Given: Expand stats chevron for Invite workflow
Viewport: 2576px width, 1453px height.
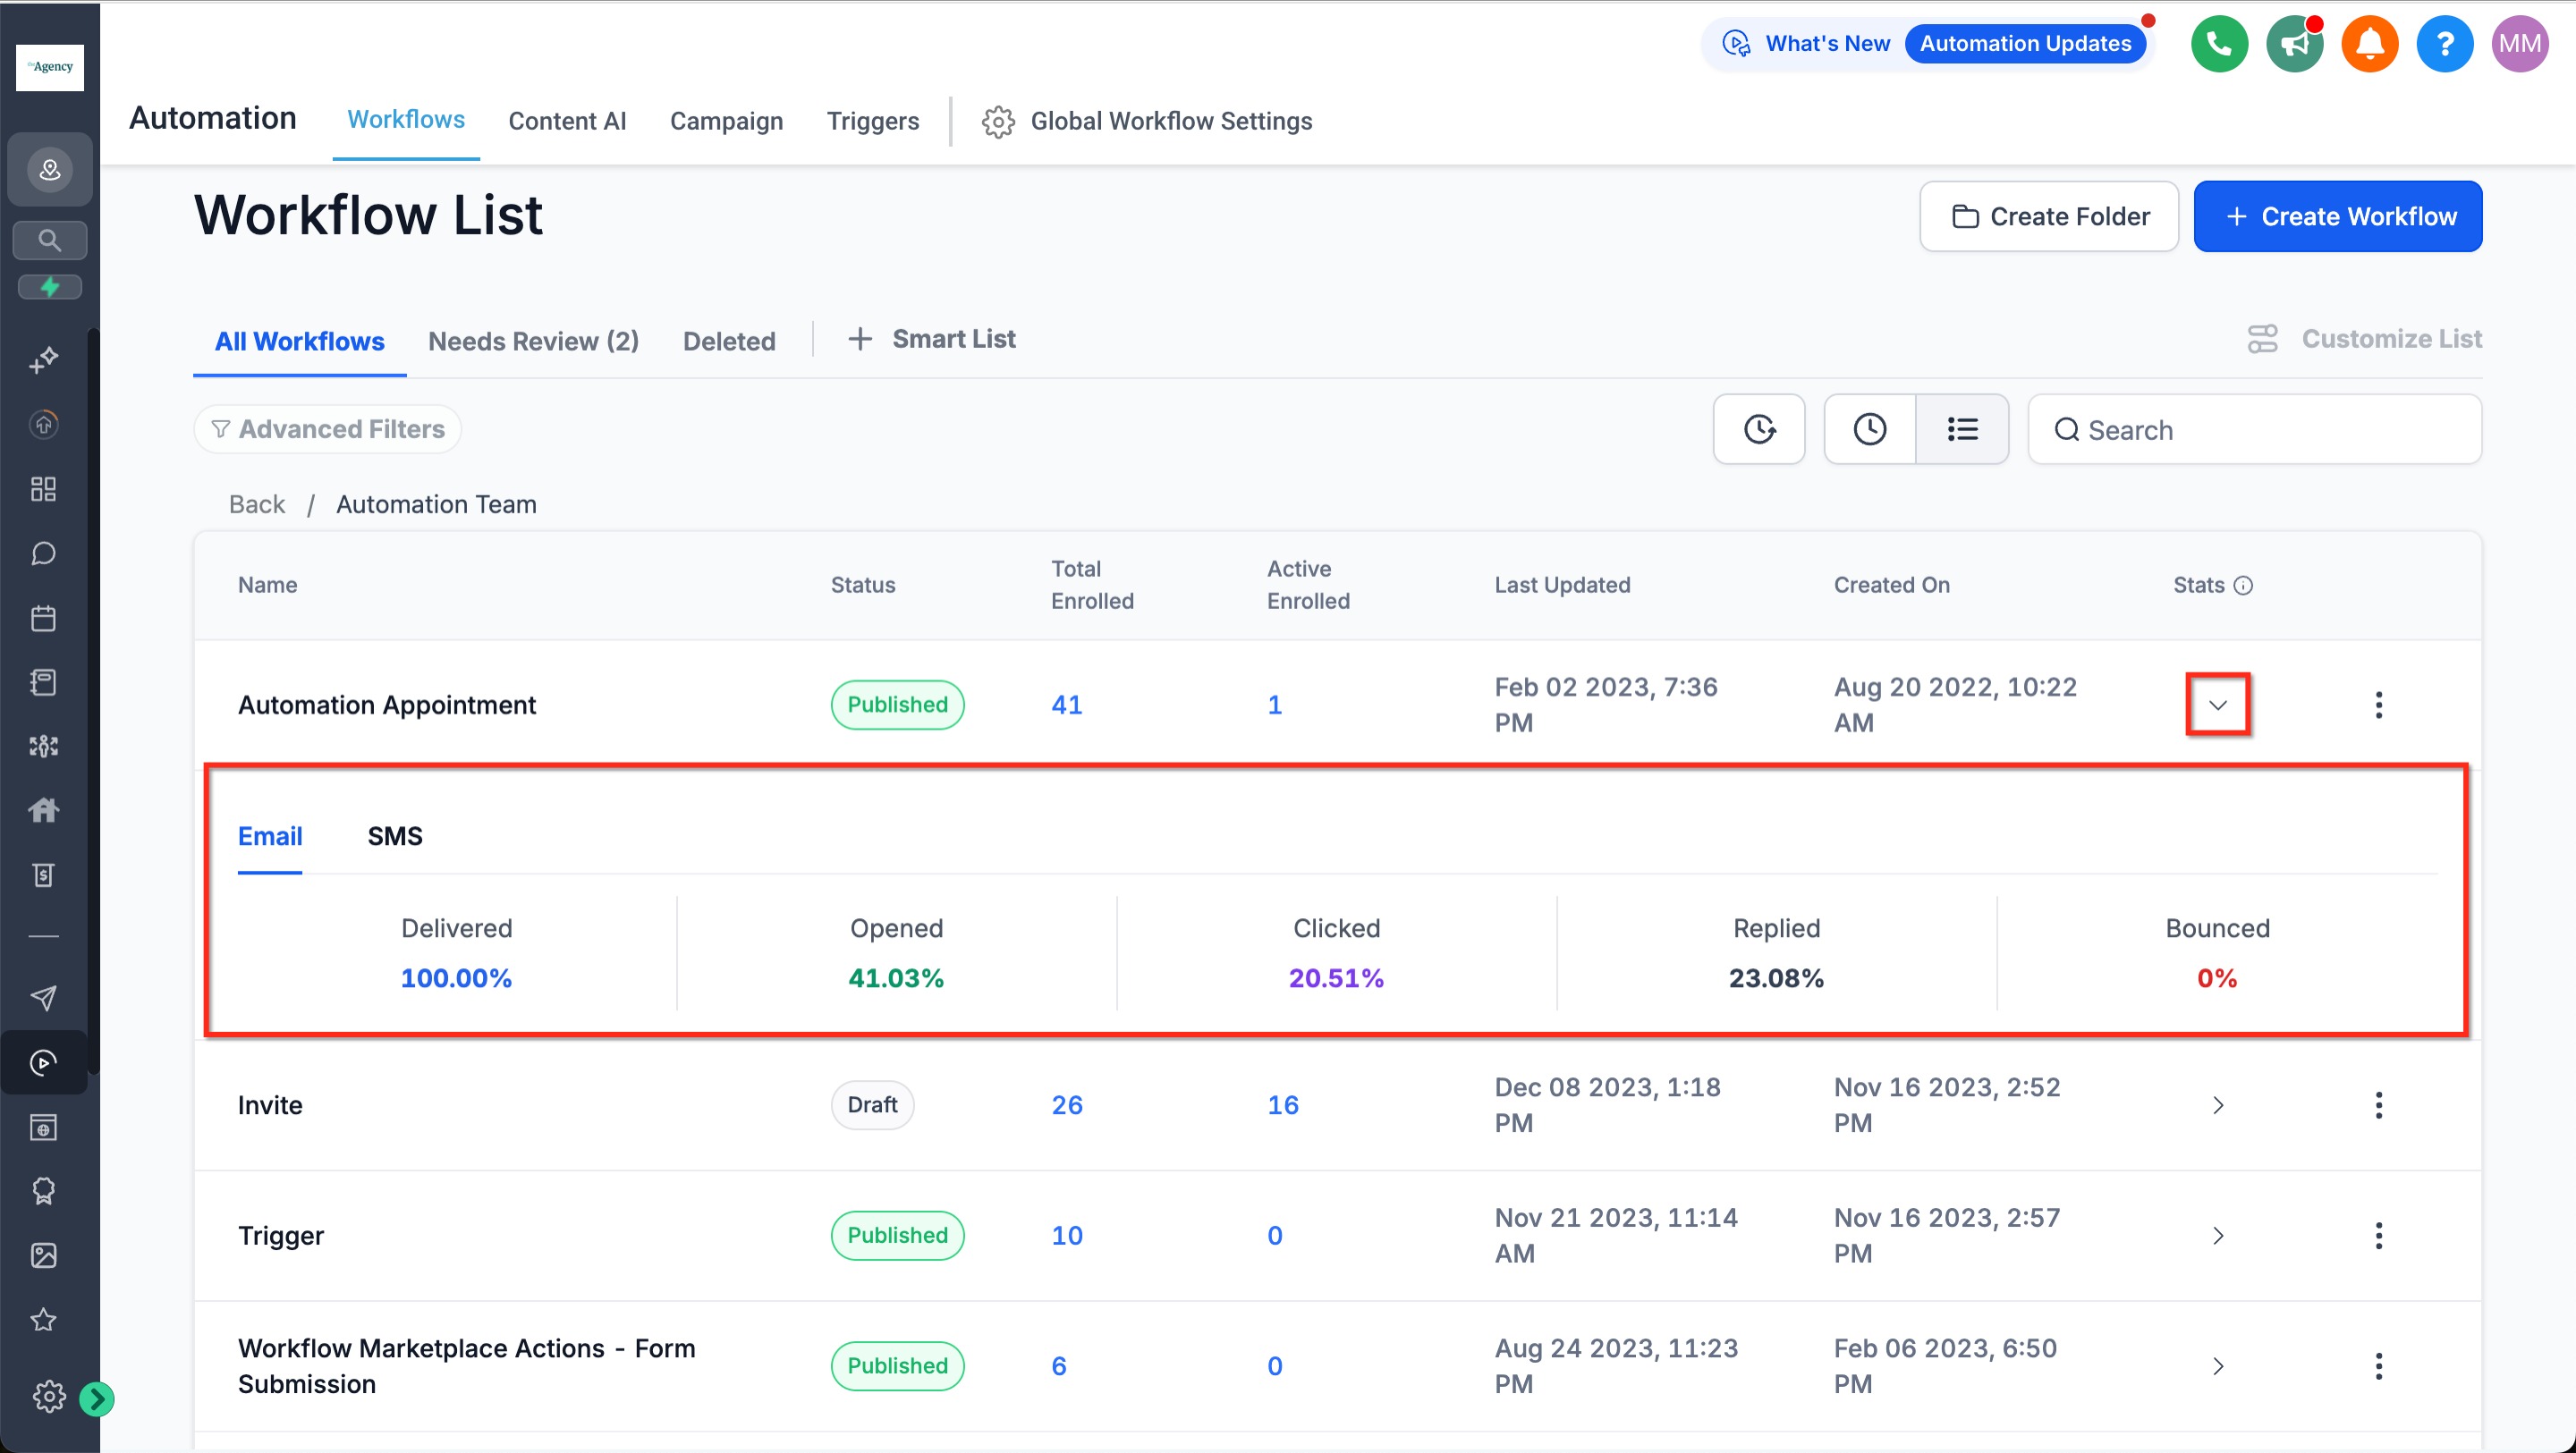Looking at the screenshot, I should click(2217, 1105).
